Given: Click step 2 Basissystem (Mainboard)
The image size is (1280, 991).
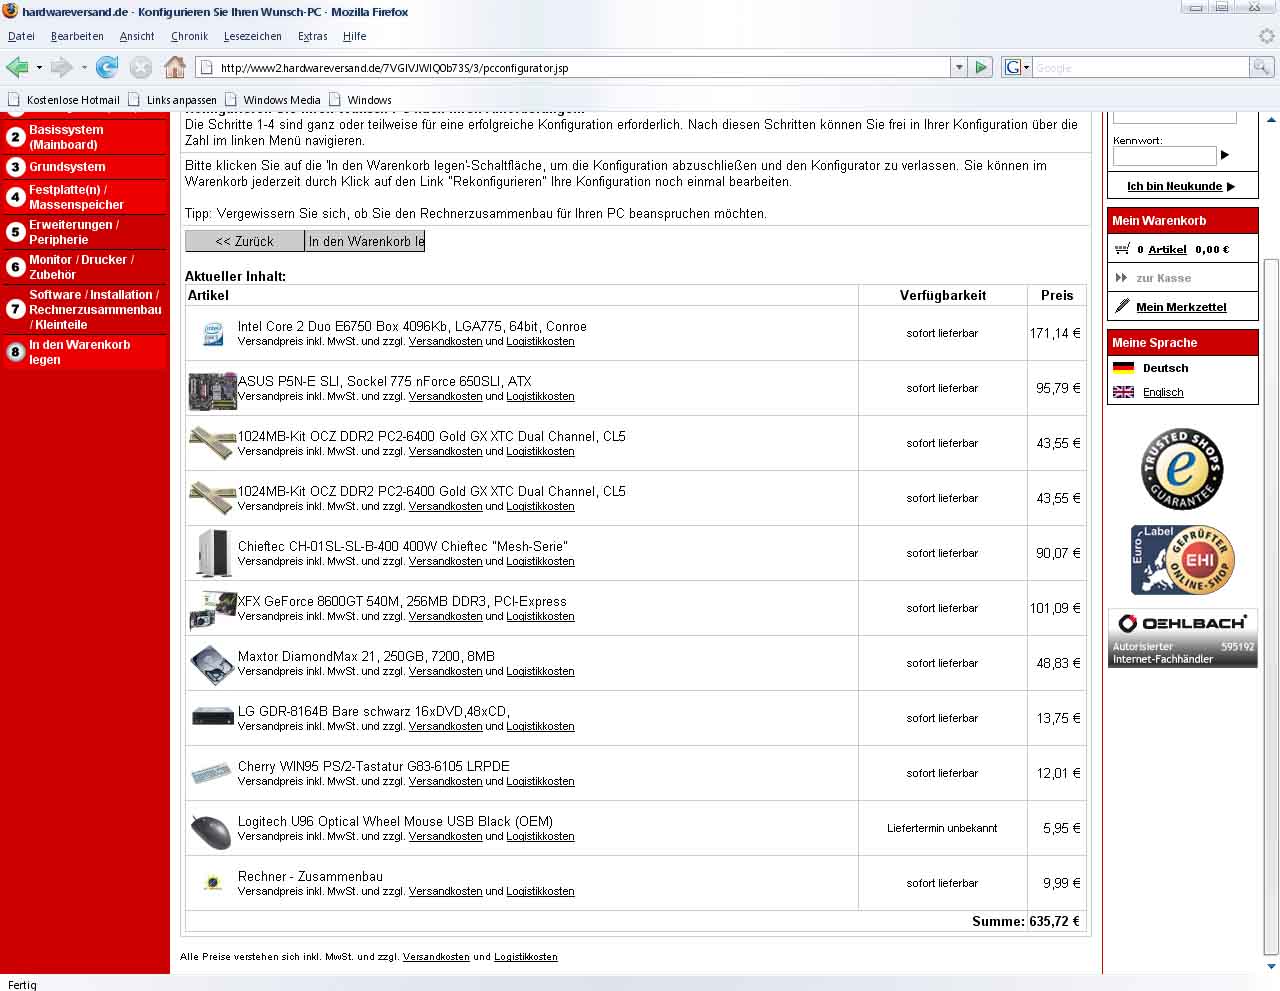Looking at the screenshot, I should point(84,137).
